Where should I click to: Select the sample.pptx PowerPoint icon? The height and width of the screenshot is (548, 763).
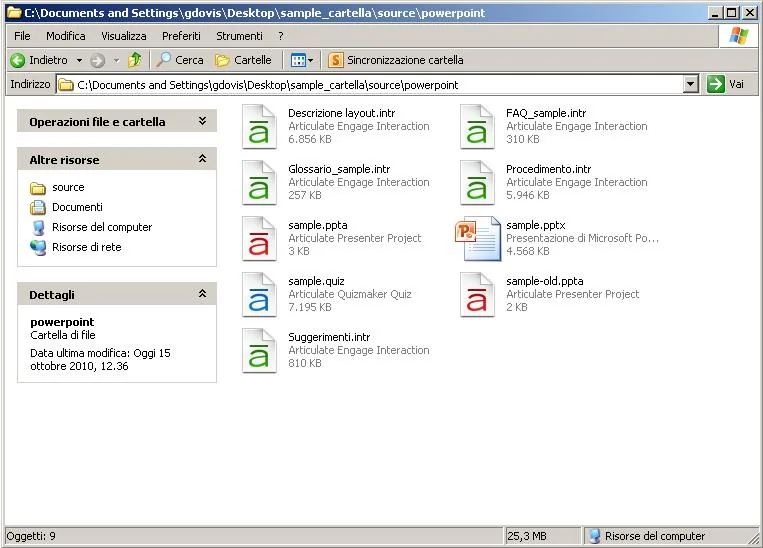coord(477,238)
